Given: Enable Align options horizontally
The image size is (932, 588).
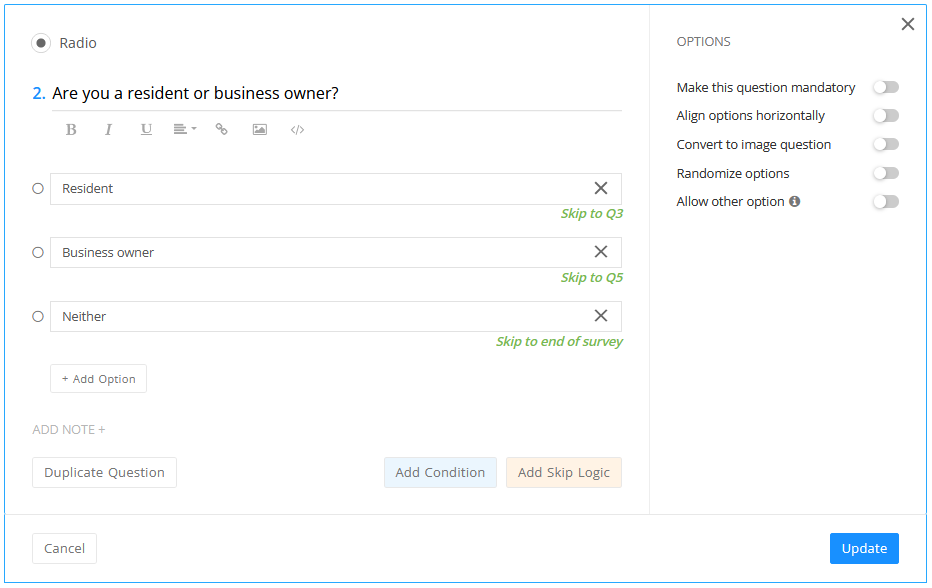Looking at the screenshot, I should pyautogui.click(x=886, y=115).
